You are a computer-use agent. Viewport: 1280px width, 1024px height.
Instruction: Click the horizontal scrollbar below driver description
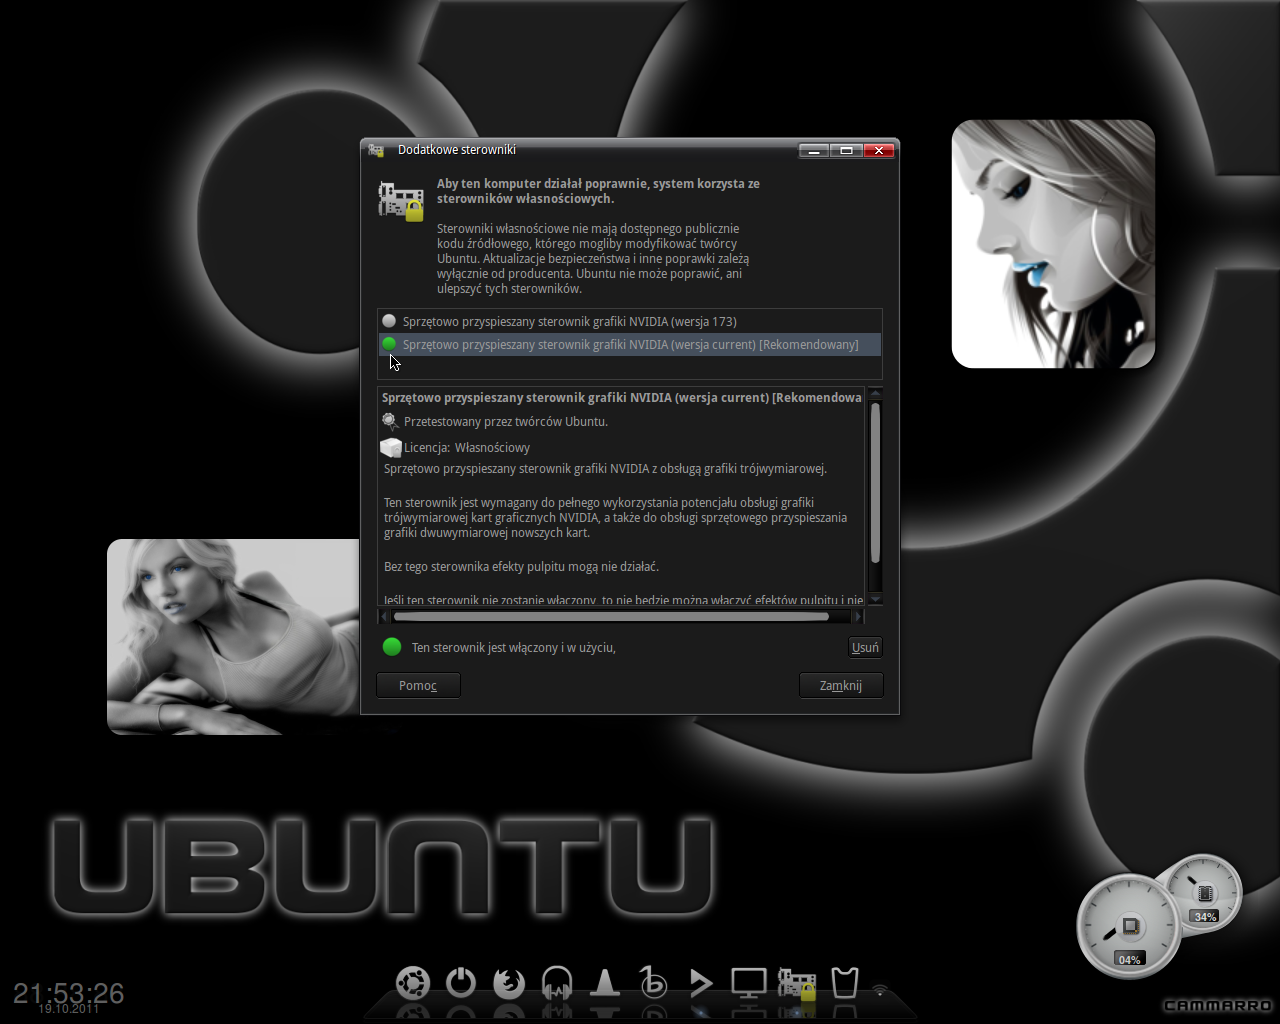tap(611, 616)
